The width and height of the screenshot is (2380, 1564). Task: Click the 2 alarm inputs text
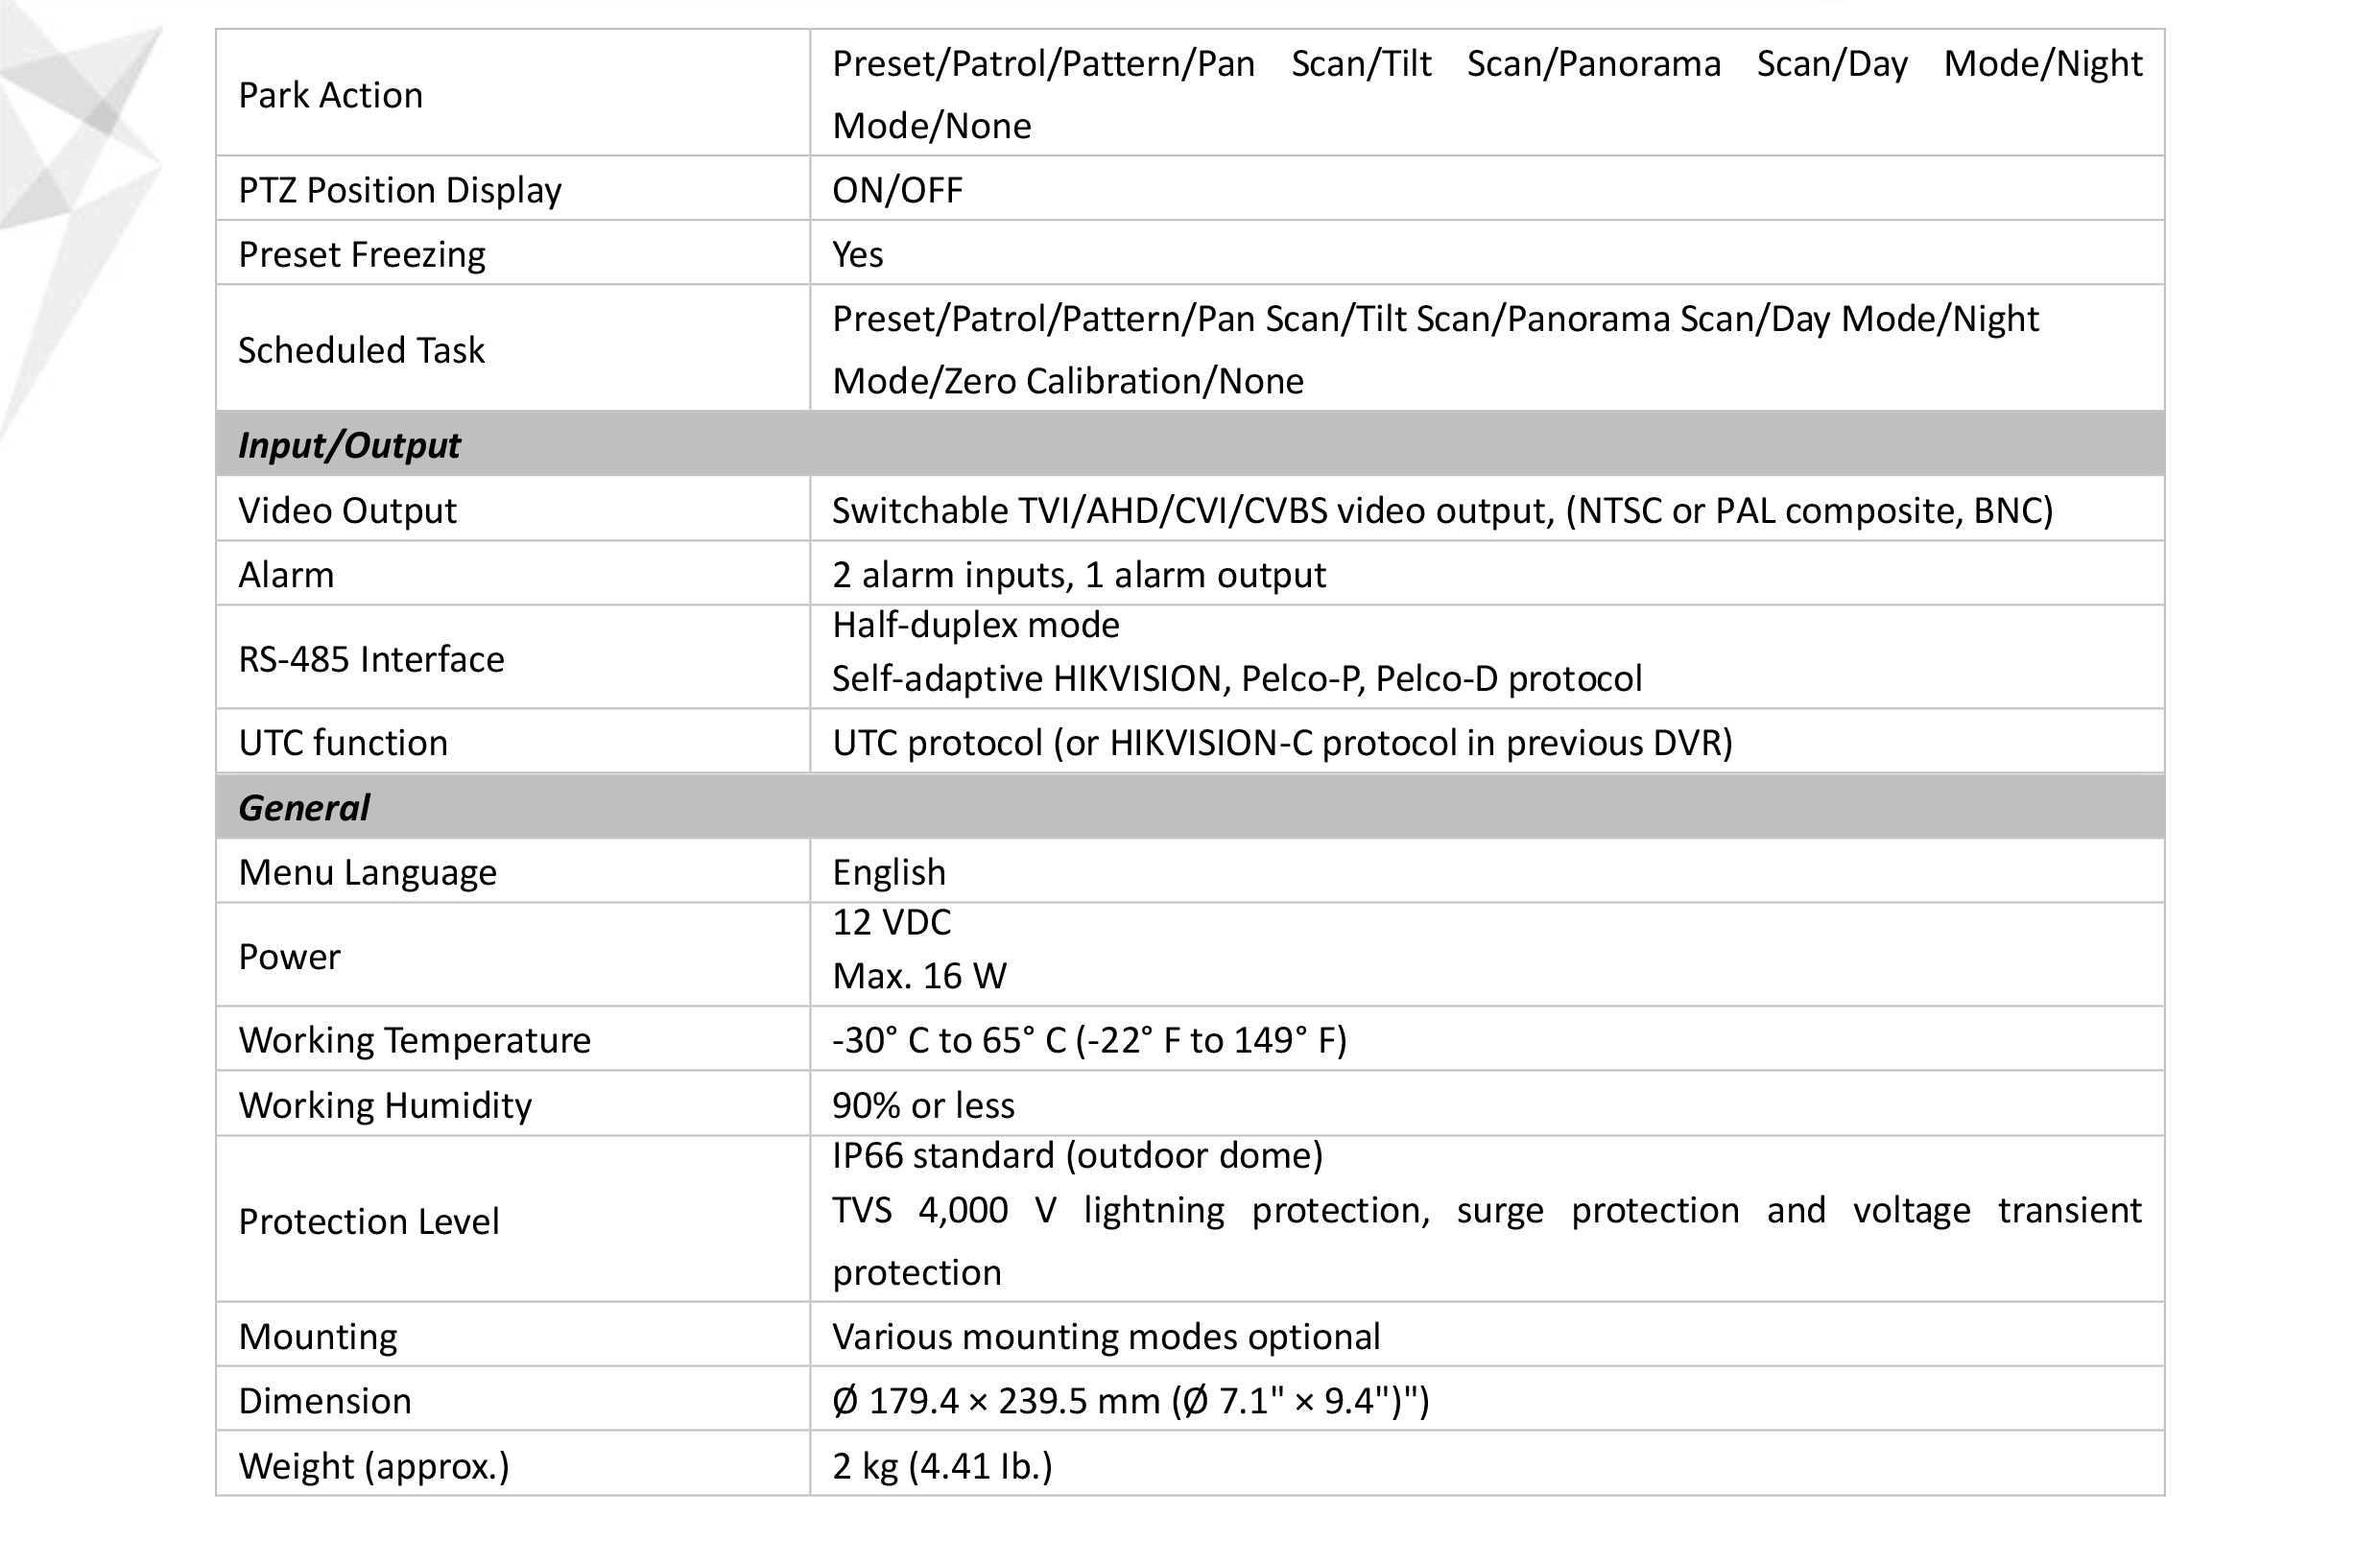(1078, 575)
